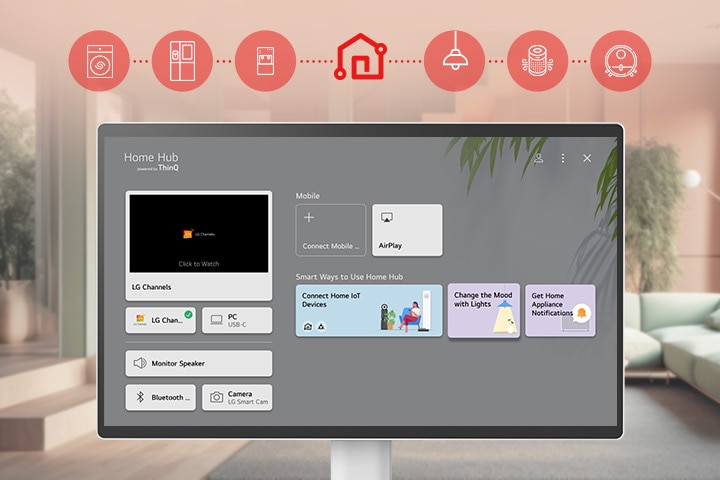720x480 pixels.
Task: Select the robot vacuum icon
Action: point(621,61)
